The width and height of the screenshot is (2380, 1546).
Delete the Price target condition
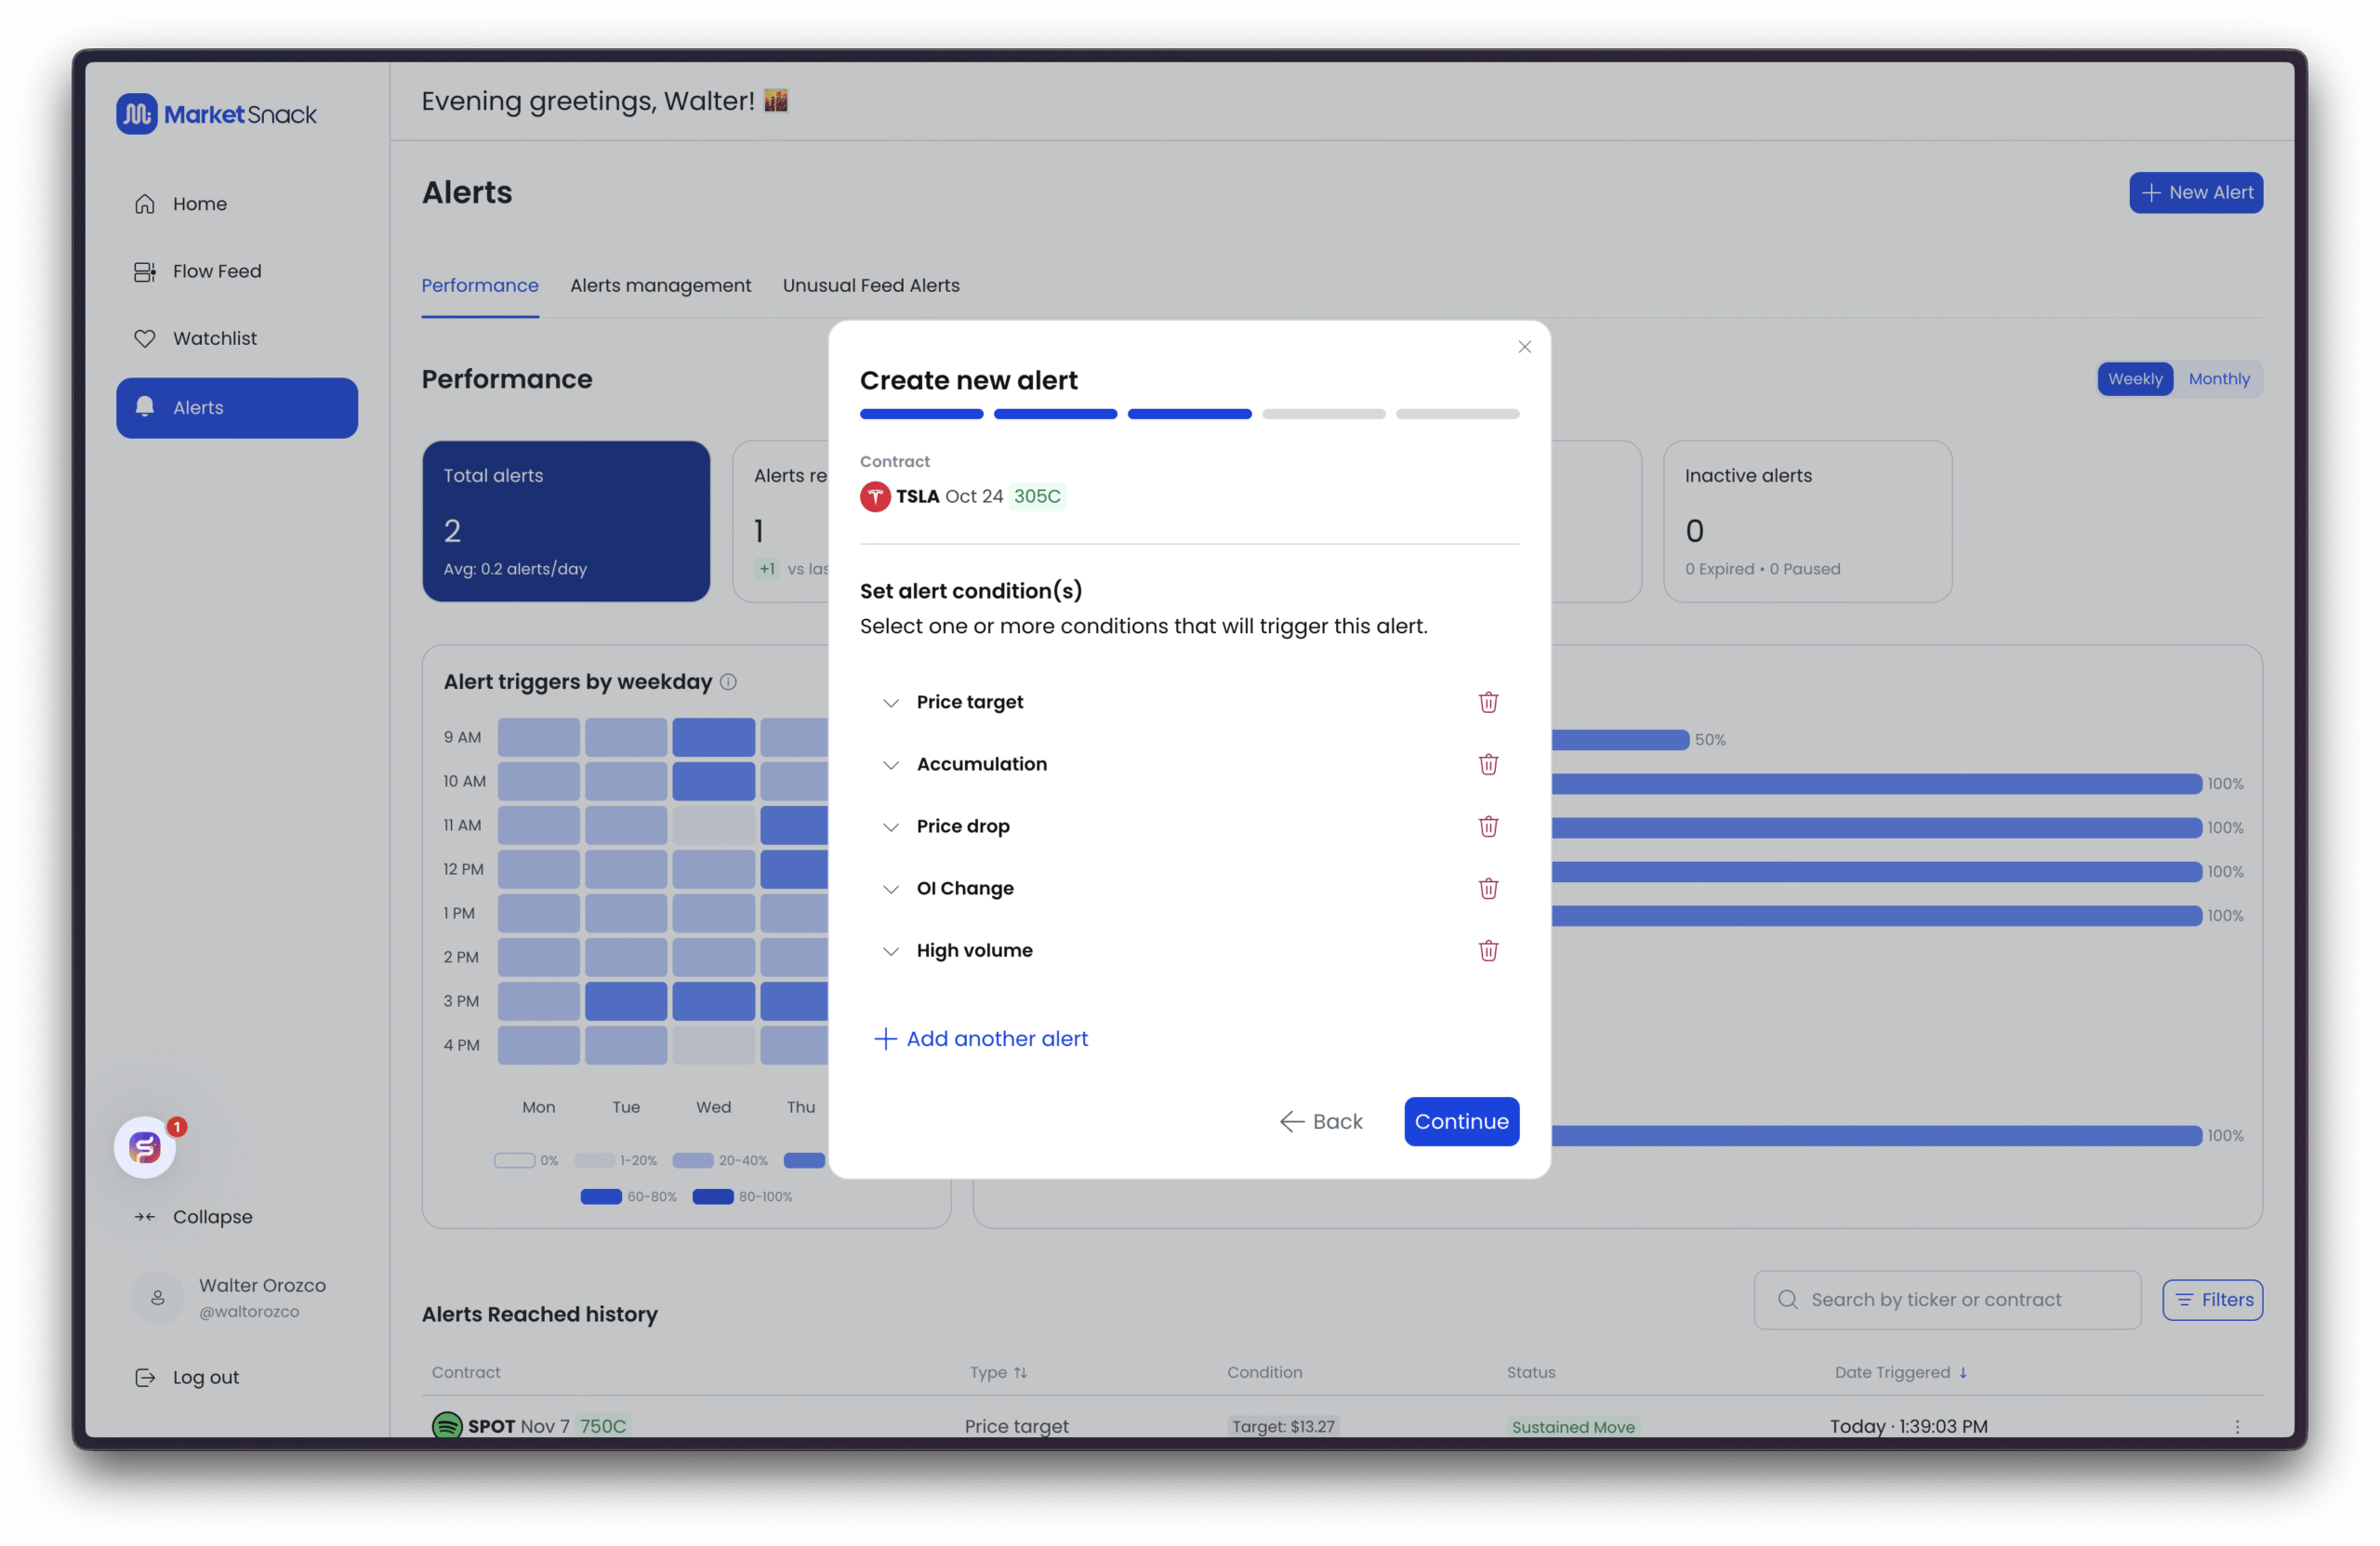[x=1488, y=702]
